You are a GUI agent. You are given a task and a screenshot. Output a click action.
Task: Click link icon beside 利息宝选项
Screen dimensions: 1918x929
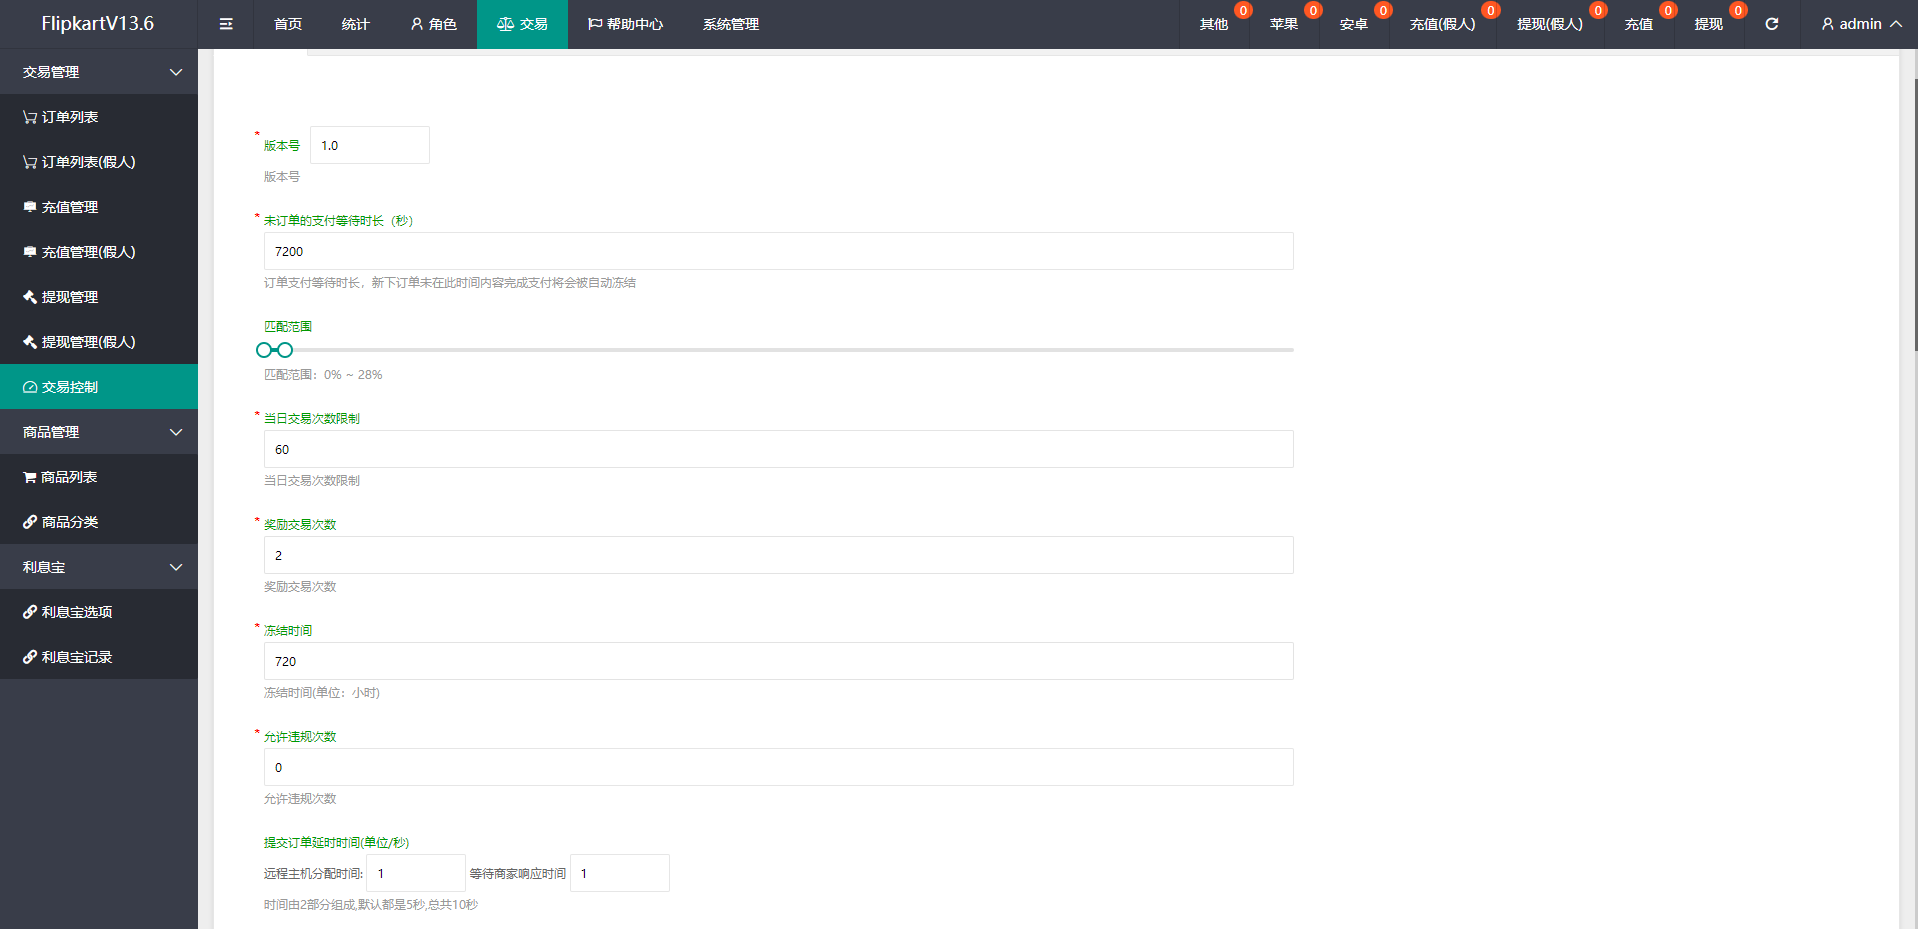pos(30,612)
